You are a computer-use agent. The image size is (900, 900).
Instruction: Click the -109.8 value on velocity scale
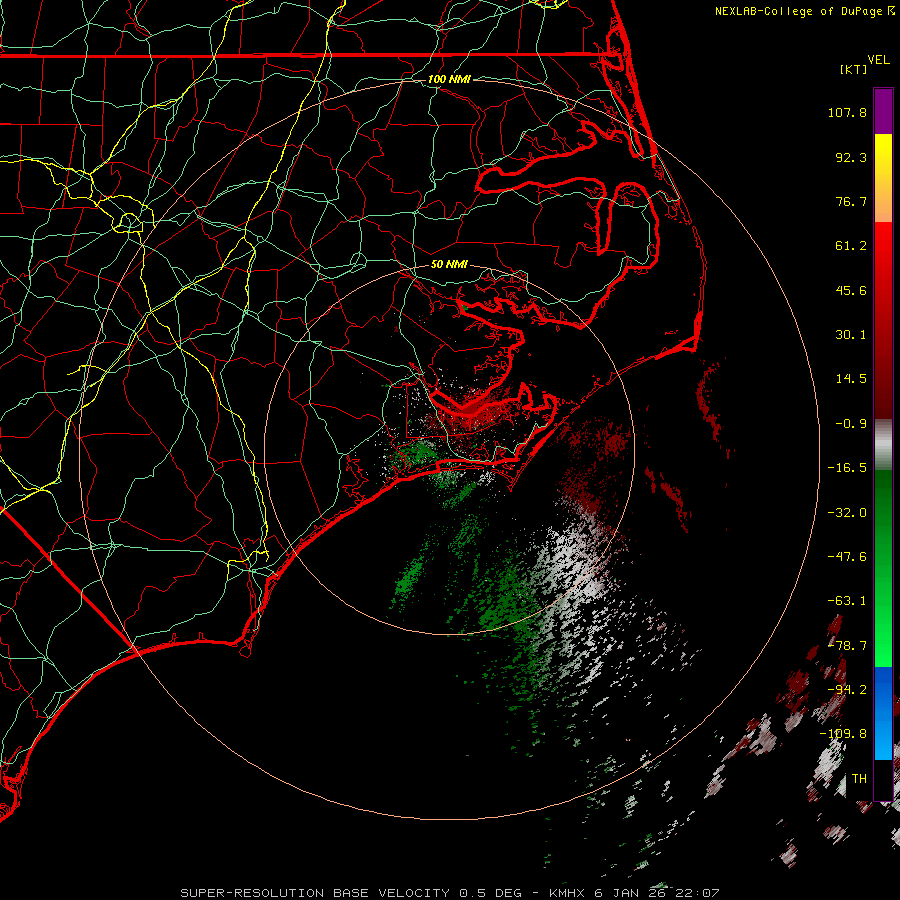[x=844, y=734]
